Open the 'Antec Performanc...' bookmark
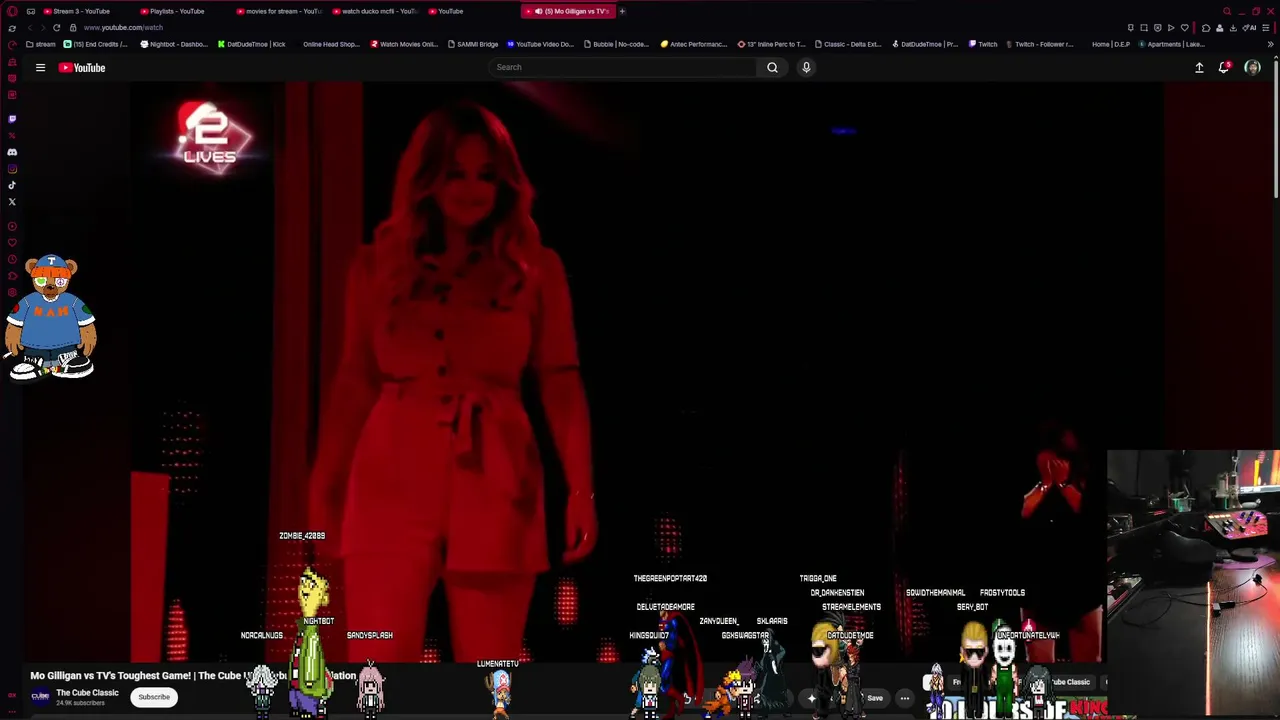The width and height of the screenshot is (1280, 720). point(694,44)
